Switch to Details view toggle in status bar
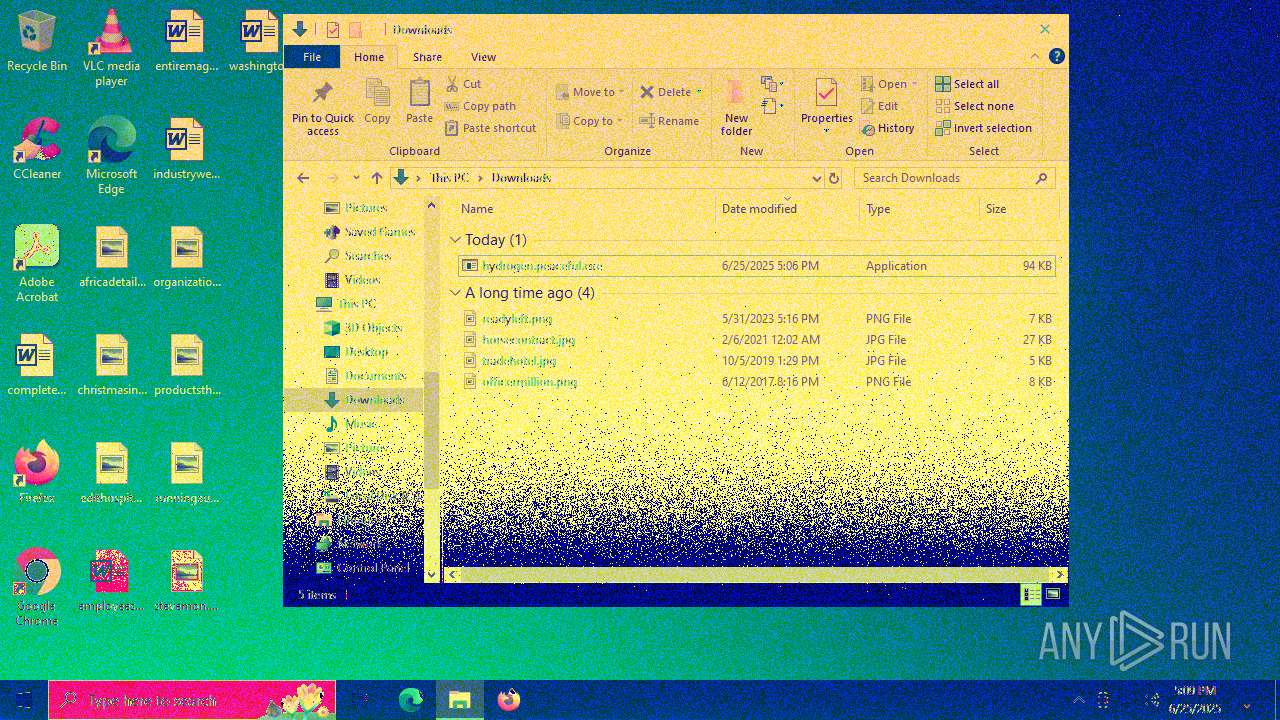The image size is (1280, 720). [1030, 595]
